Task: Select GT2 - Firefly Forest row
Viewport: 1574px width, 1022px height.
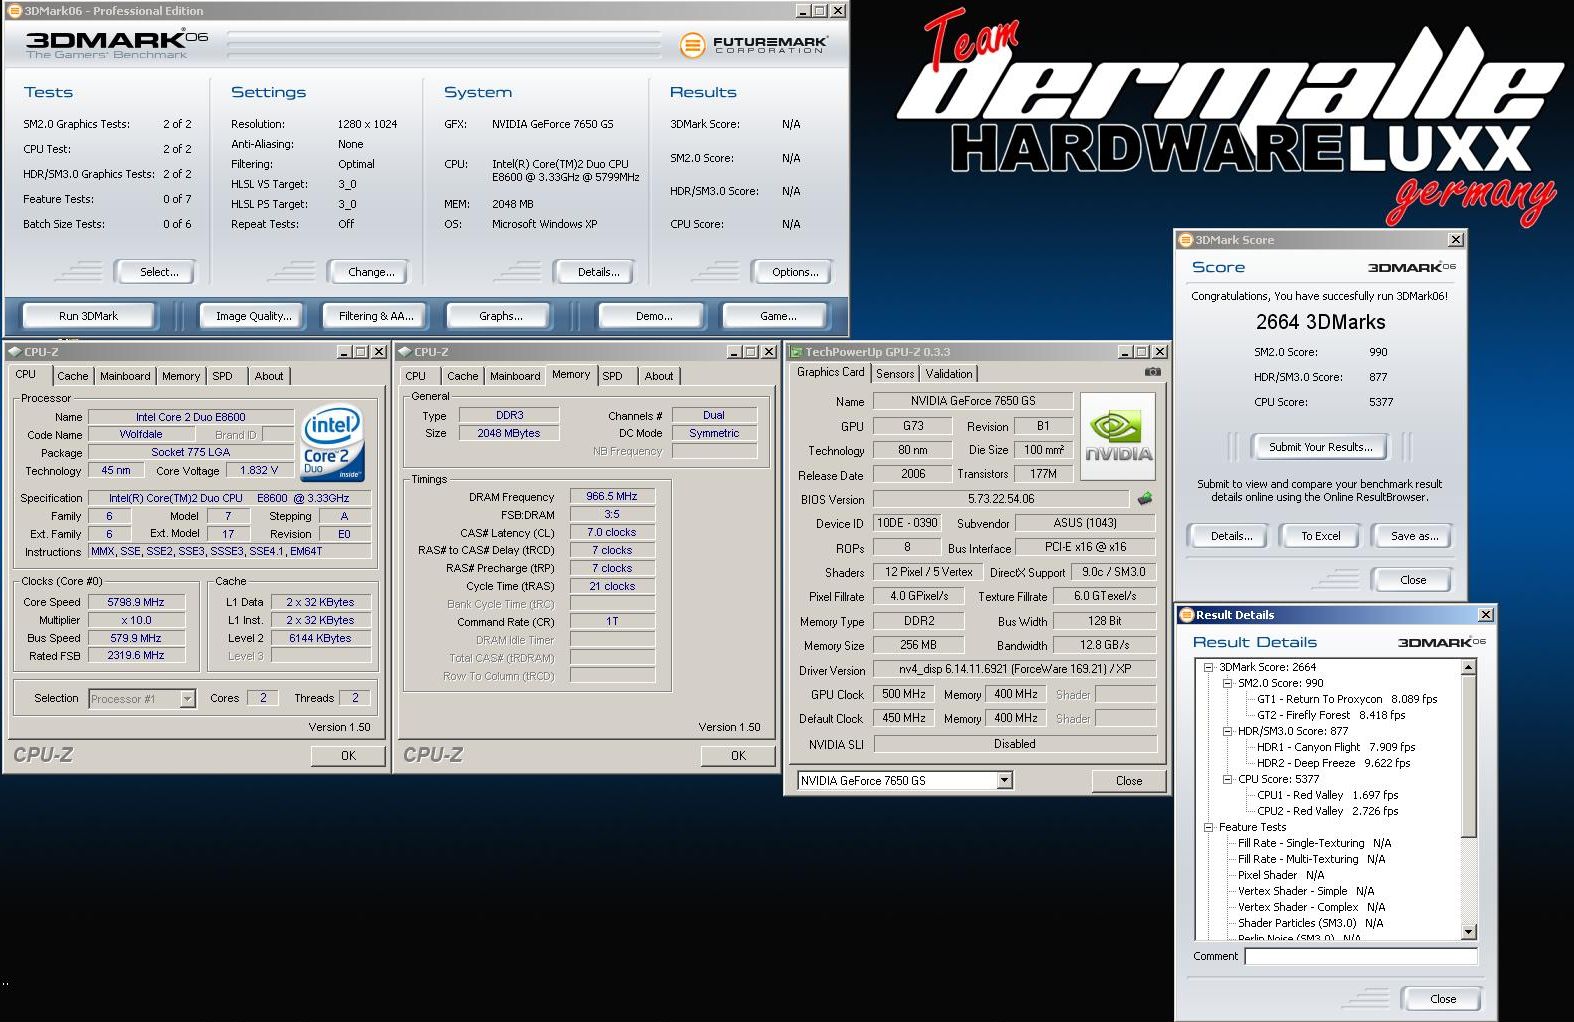Action: [x=1331, y=715]
